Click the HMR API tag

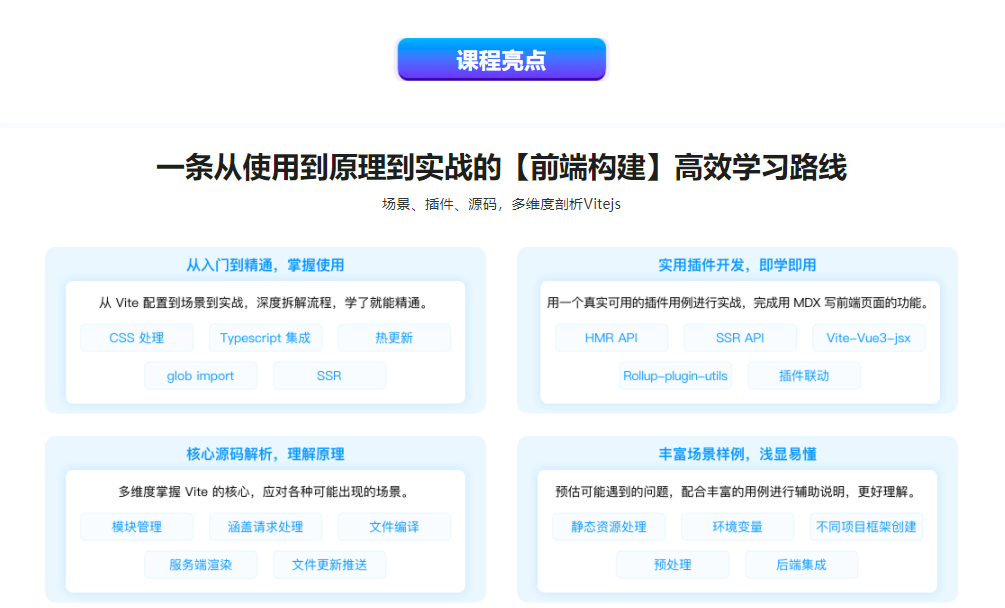[611, 338]
